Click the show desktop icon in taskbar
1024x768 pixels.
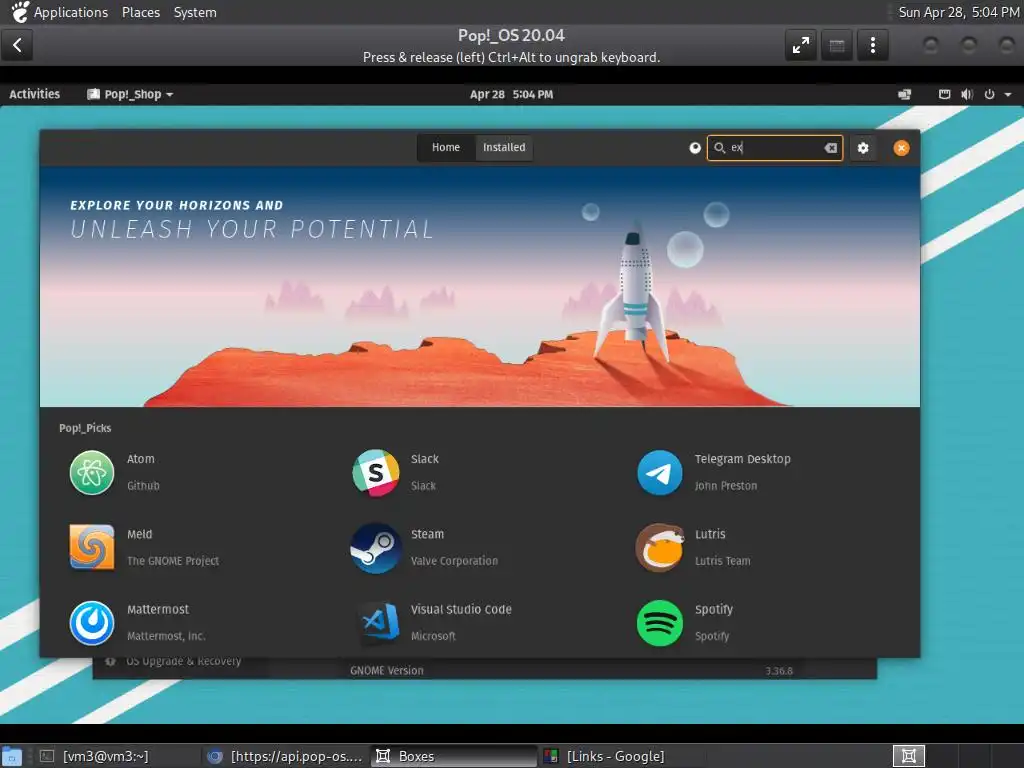pos(12,756)
